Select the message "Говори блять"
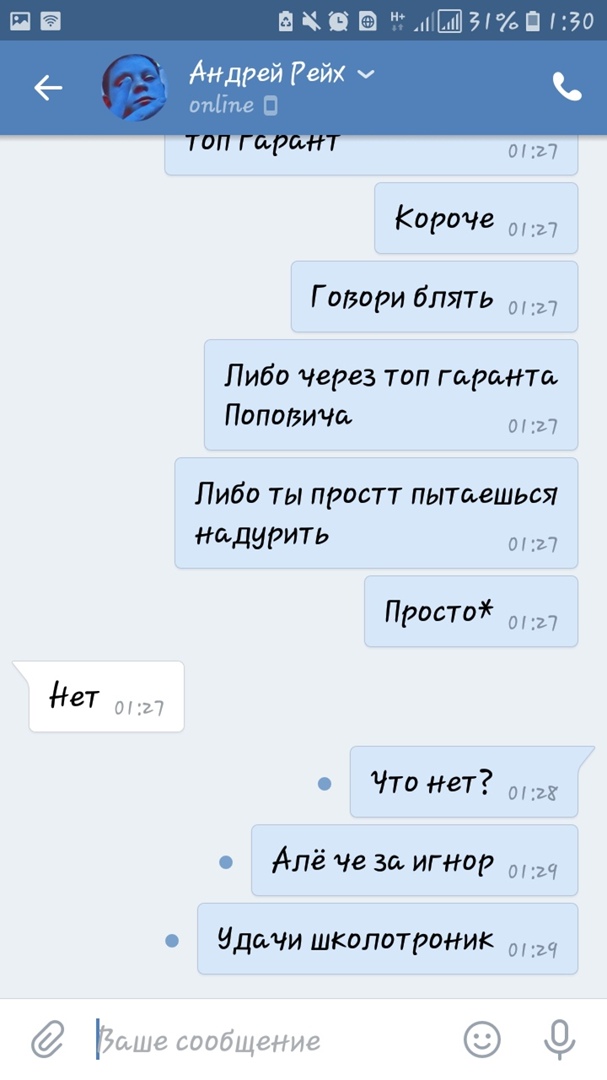 434,297
